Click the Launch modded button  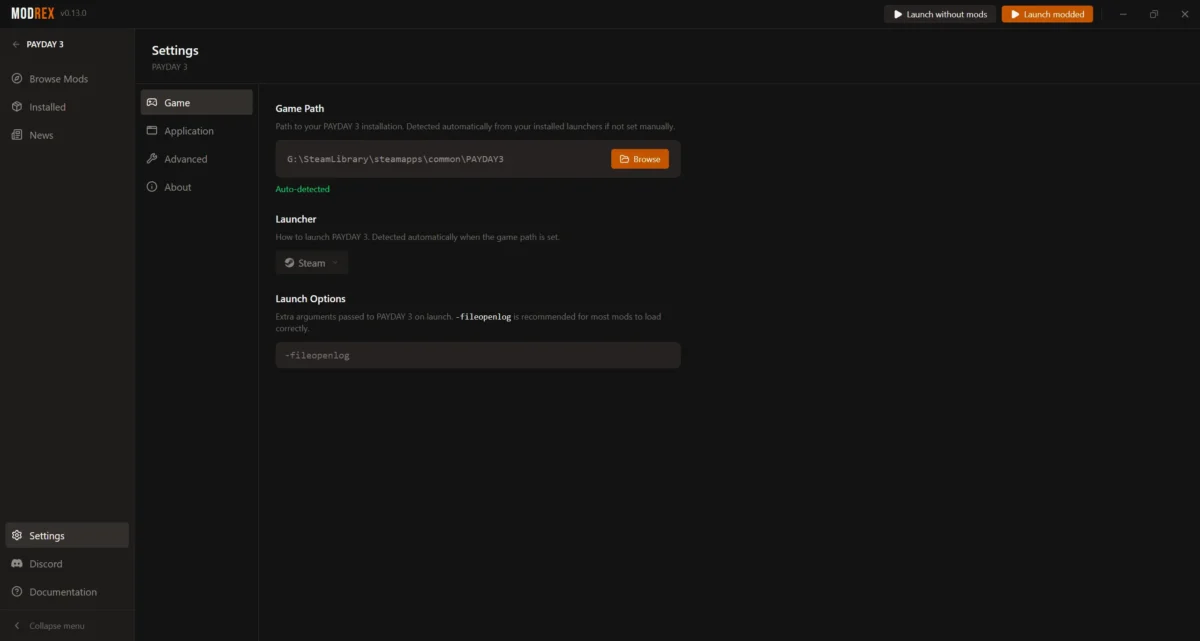tap(1047, 14)
